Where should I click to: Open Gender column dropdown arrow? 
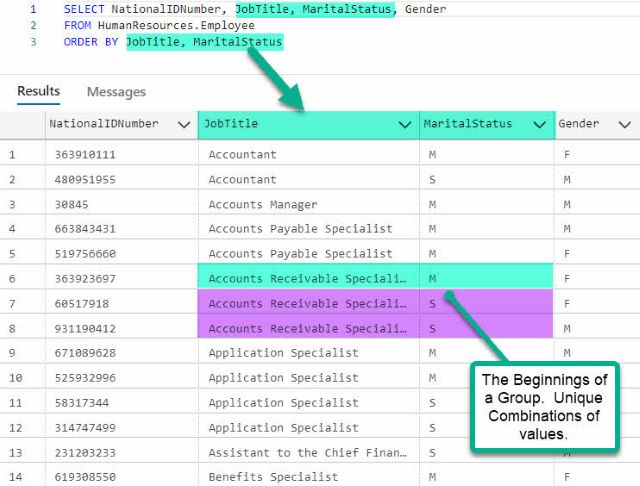[x=624, y=124]
